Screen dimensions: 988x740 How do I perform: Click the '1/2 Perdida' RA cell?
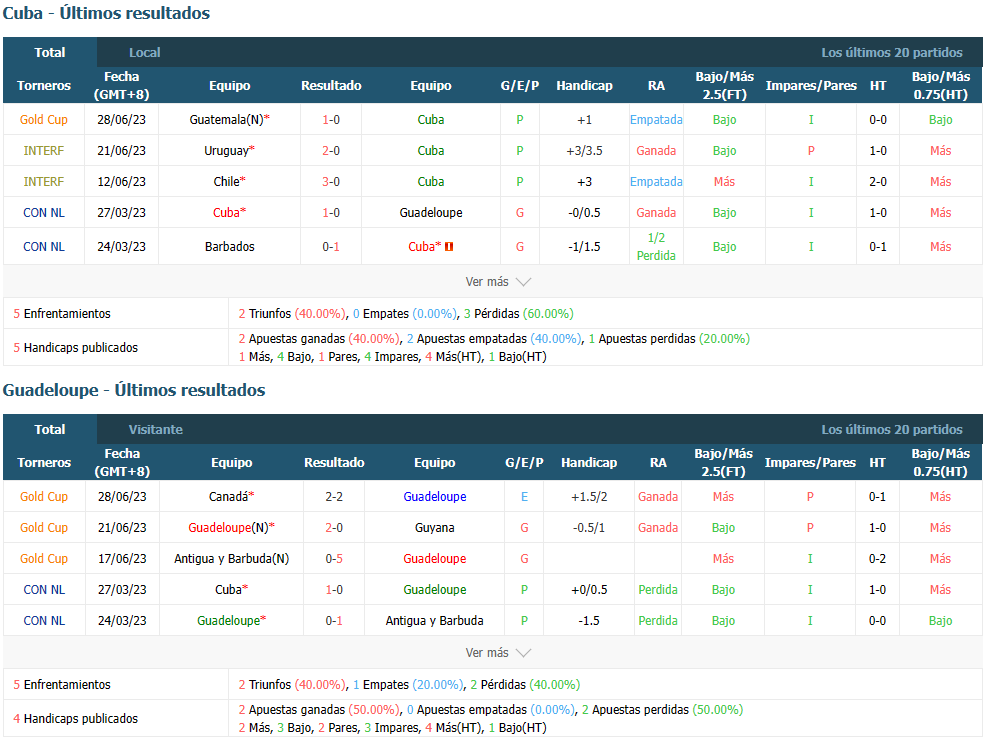click(656, 246)
